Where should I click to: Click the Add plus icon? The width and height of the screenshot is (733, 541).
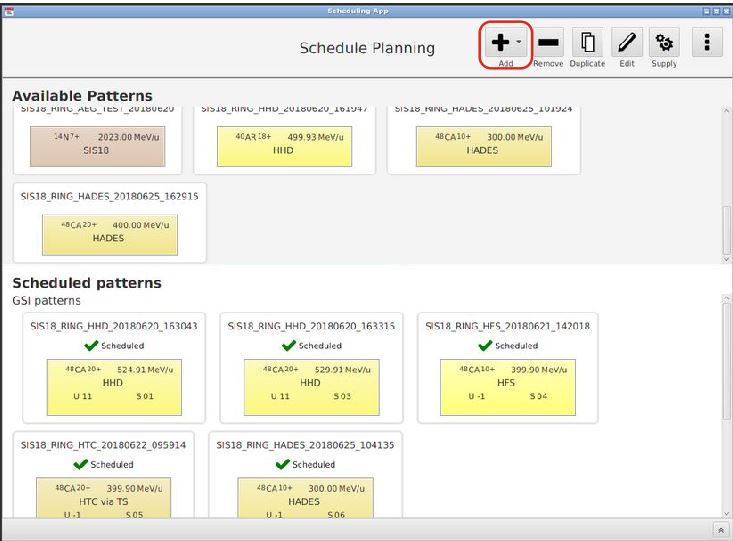pos(500,42)
